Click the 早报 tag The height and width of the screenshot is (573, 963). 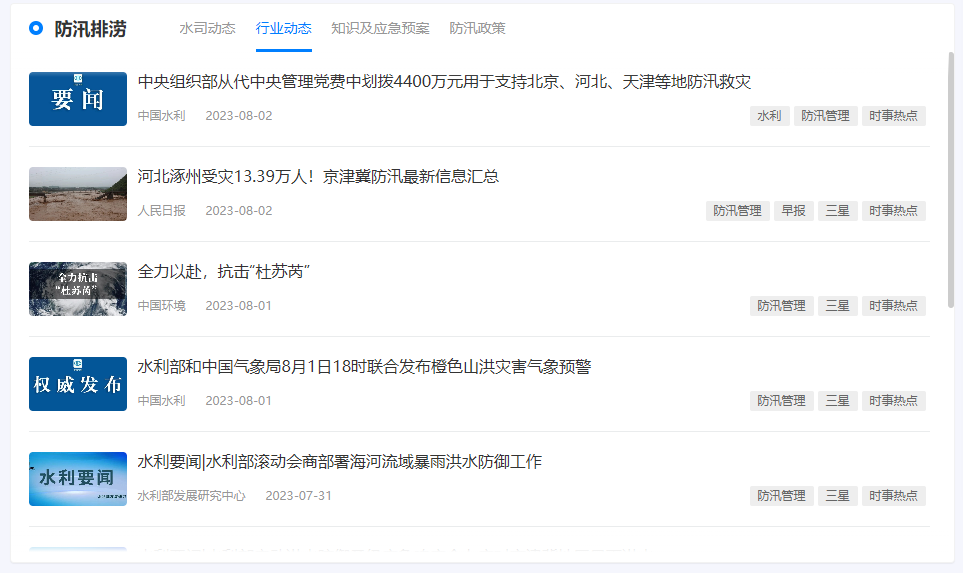(793, 211)
